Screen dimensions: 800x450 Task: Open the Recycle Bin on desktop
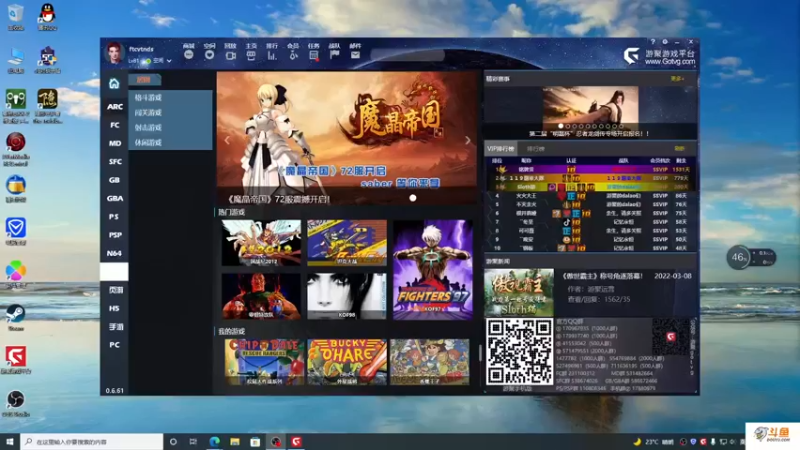click(x=16, y=16)
